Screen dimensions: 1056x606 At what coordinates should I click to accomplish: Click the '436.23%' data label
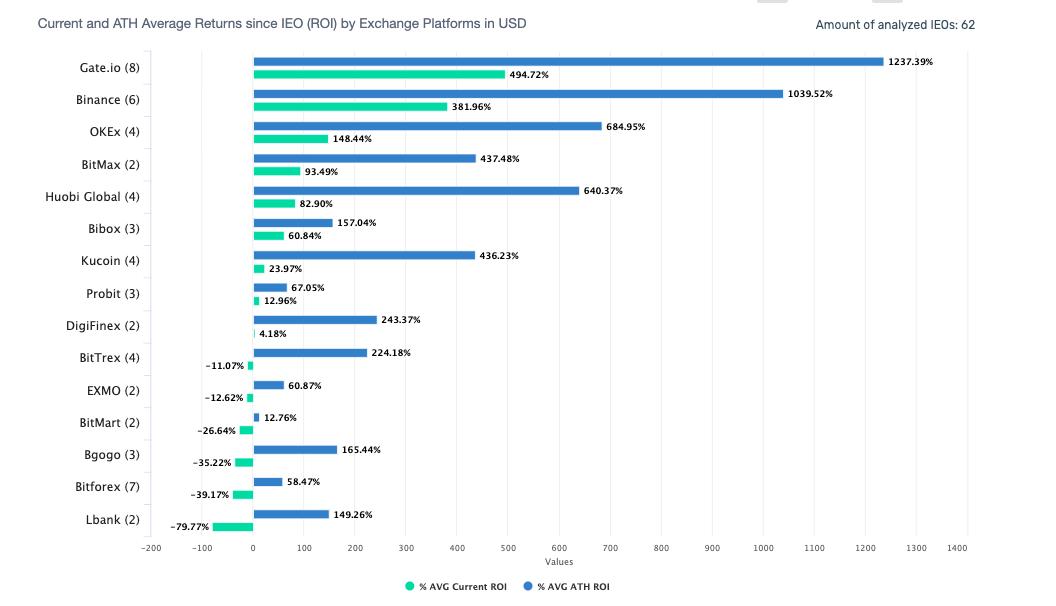499,256
